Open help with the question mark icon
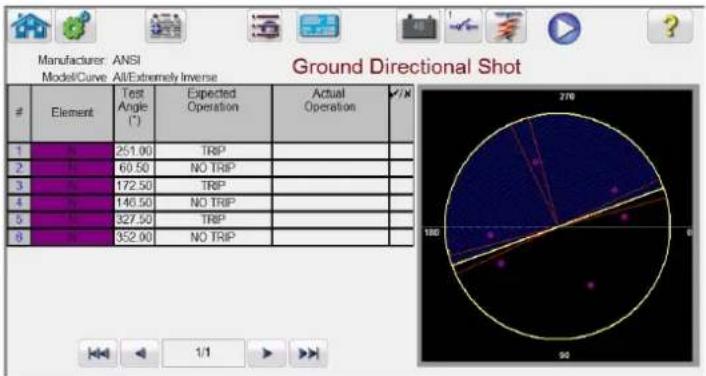 [670, 26]
